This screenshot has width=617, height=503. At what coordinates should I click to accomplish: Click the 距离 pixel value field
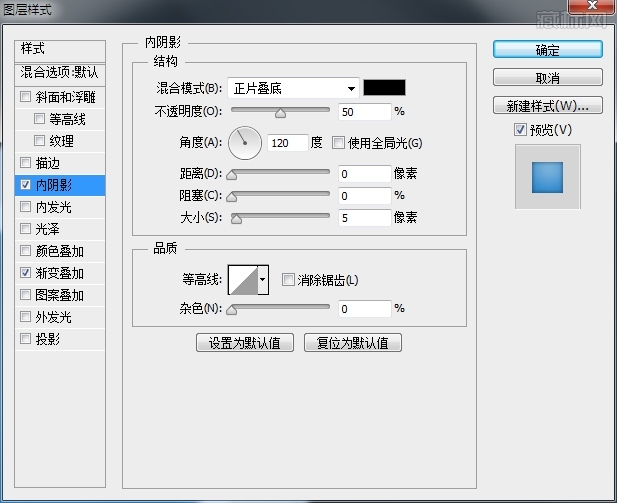click(364, 174)
